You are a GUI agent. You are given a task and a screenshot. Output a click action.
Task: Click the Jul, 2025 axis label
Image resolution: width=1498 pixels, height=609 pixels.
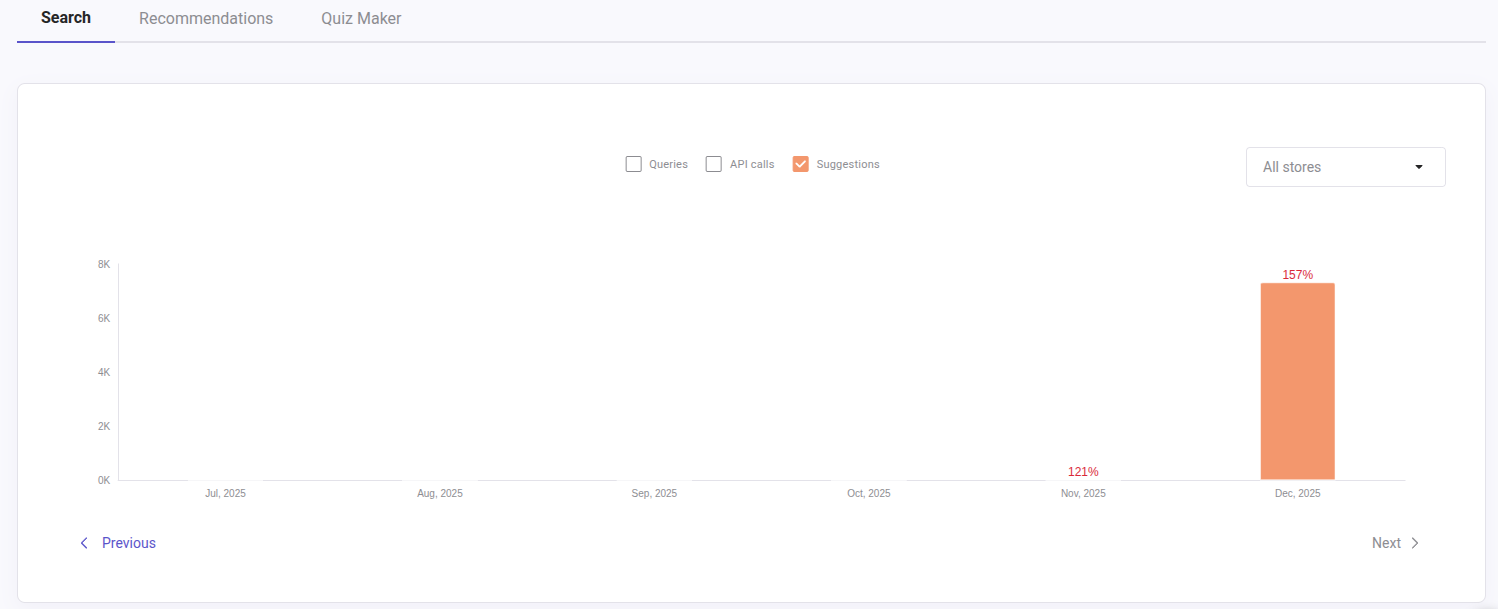pyautogui.click(x=225, y=493)
